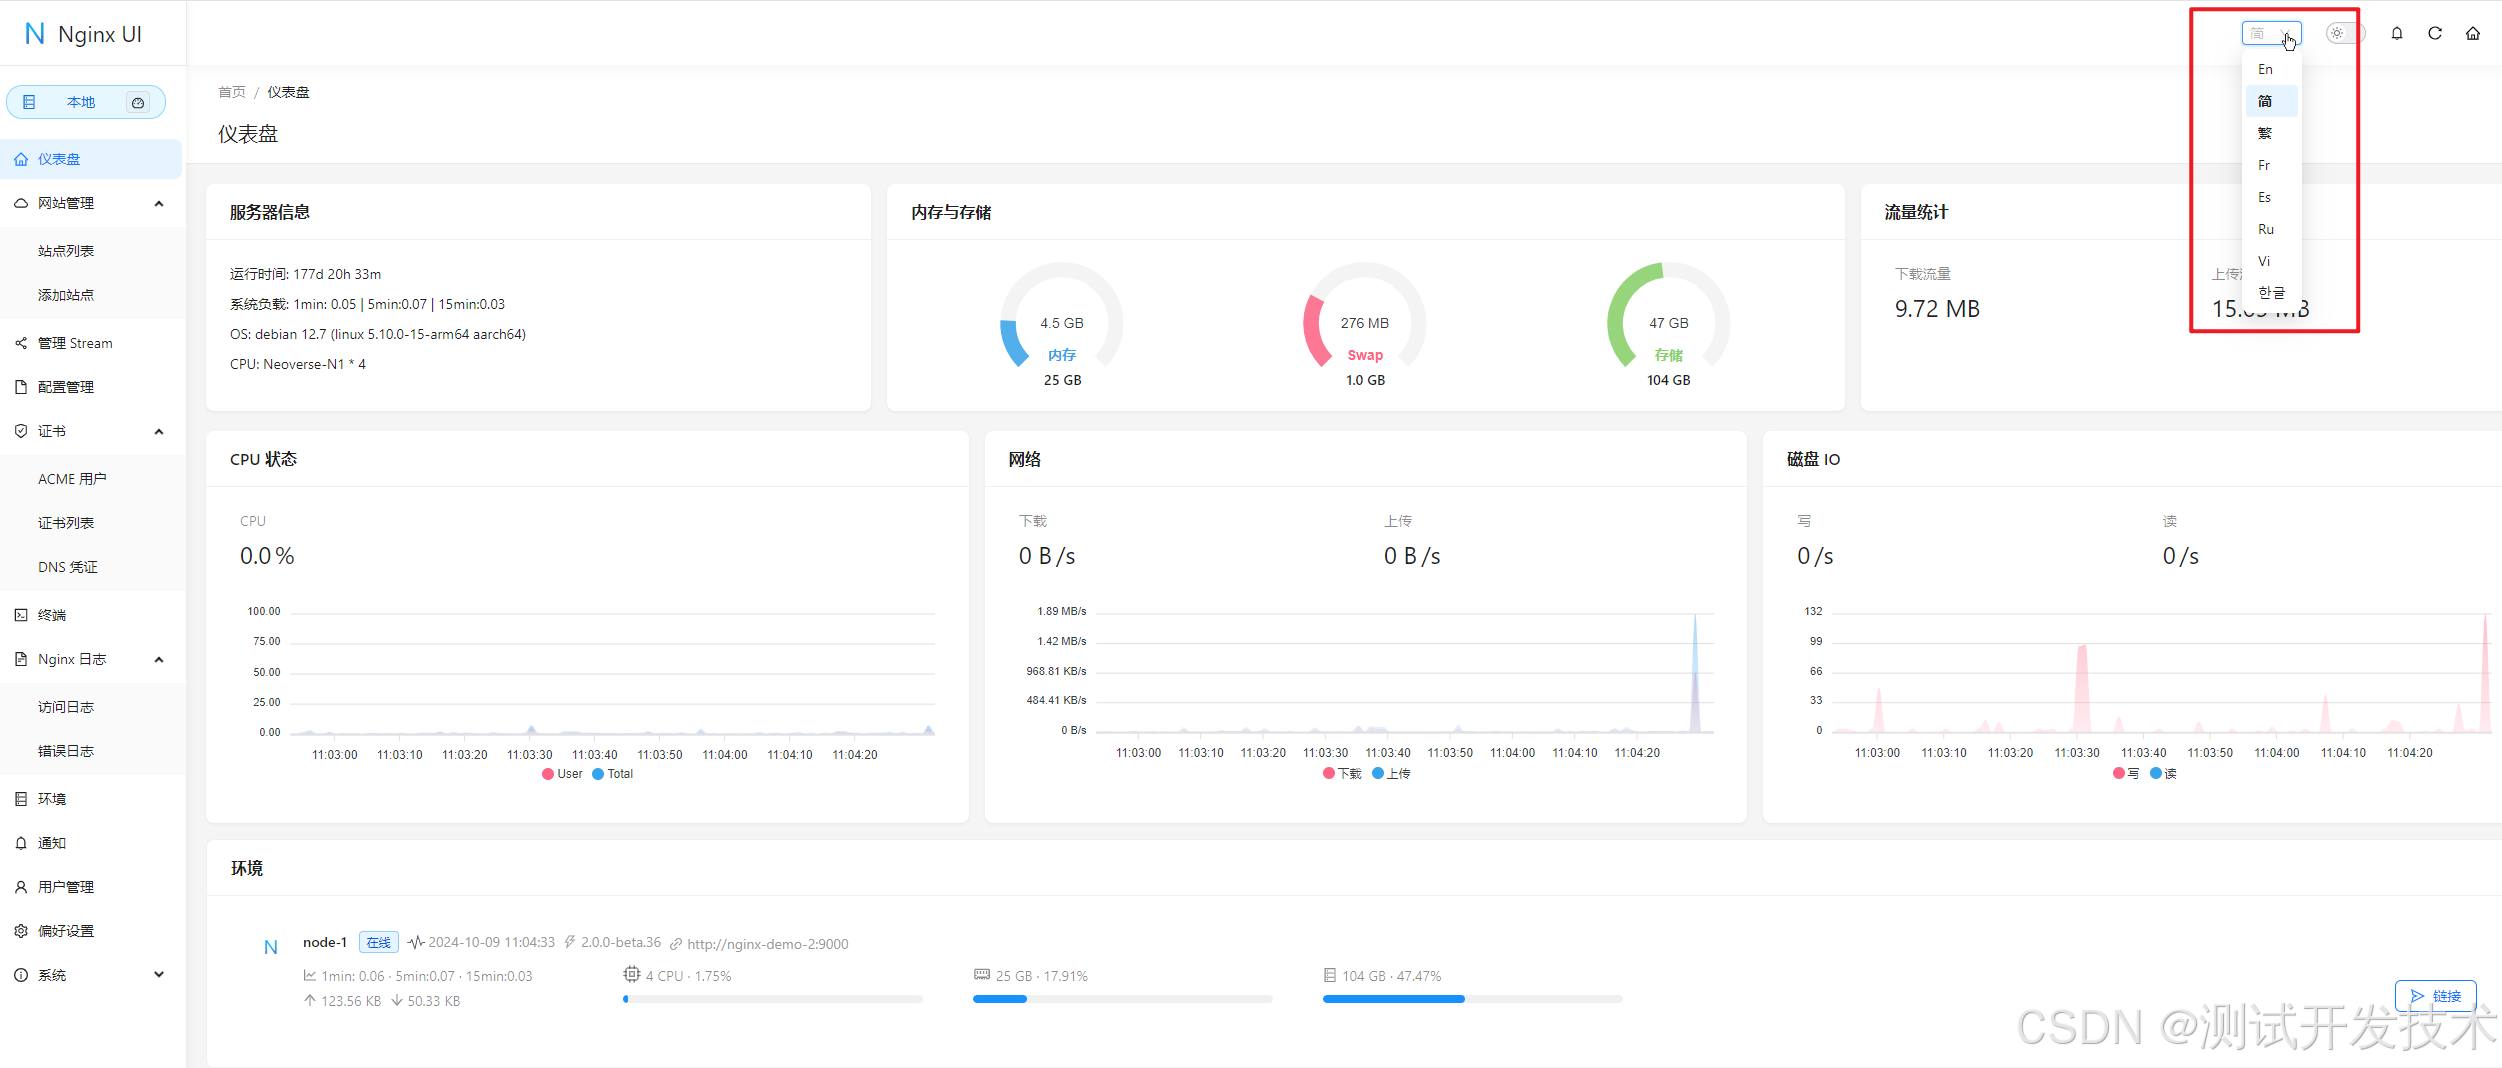Click the Nginx UI logo
Image resolution: width=2502 pixels, height=1068 pixels.
(84, 34)
